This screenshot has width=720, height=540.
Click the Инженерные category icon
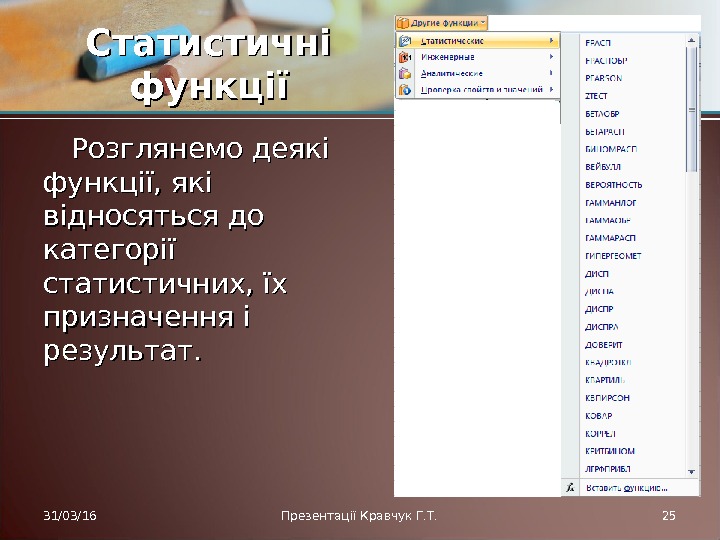click(405, 57)
